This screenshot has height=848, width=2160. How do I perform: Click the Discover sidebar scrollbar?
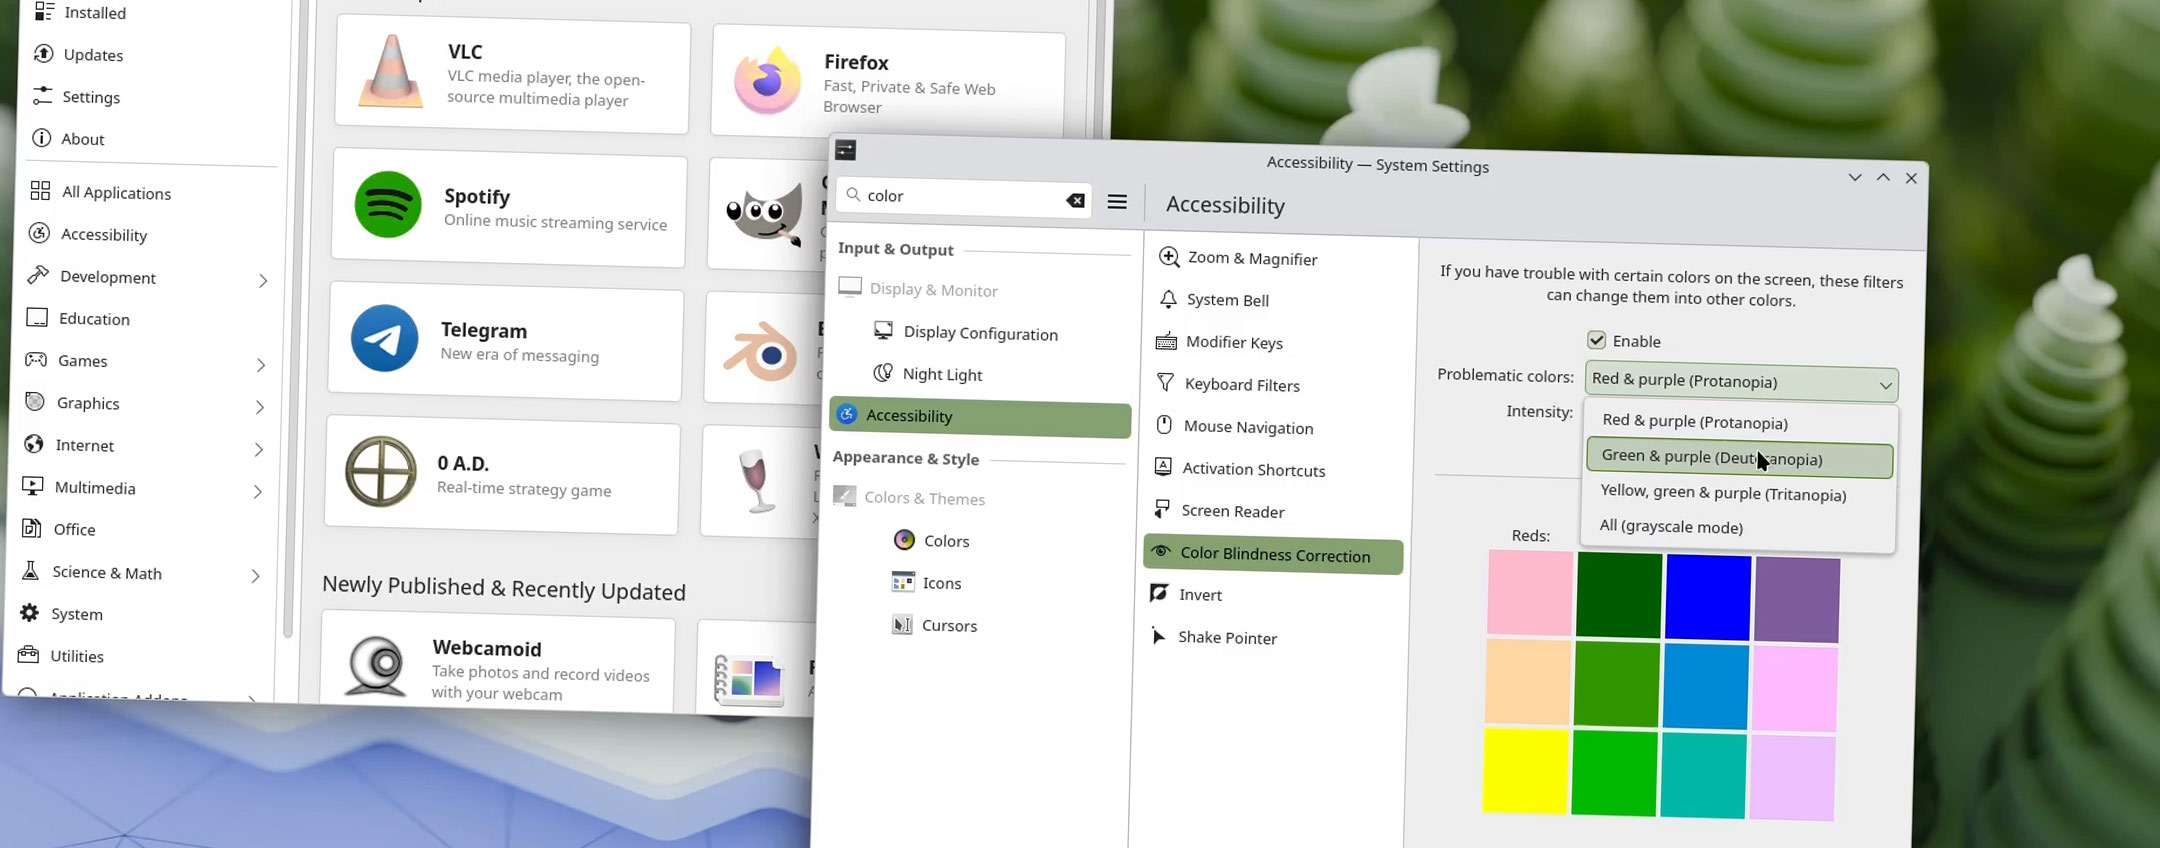[x=291, y=320]
